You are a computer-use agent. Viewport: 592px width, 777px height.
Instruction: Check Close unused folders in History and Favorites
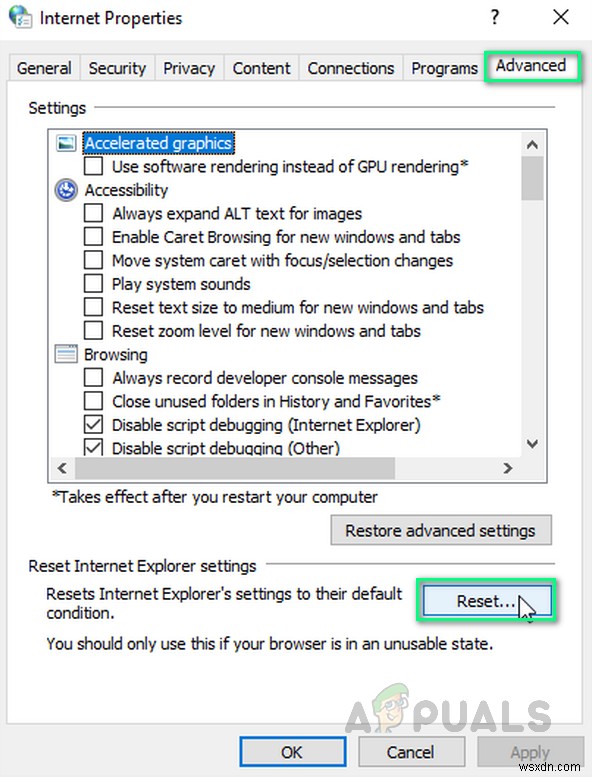point(93,401)
